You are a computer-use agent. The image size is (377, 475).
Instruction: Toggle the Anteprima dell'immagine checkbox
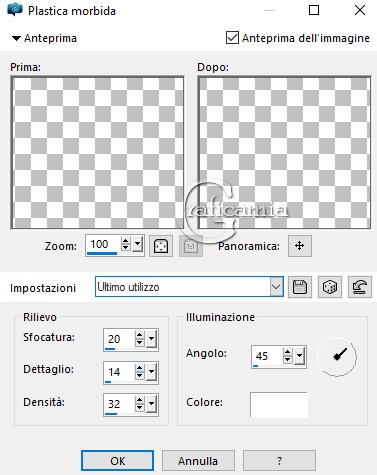[232, 38]
